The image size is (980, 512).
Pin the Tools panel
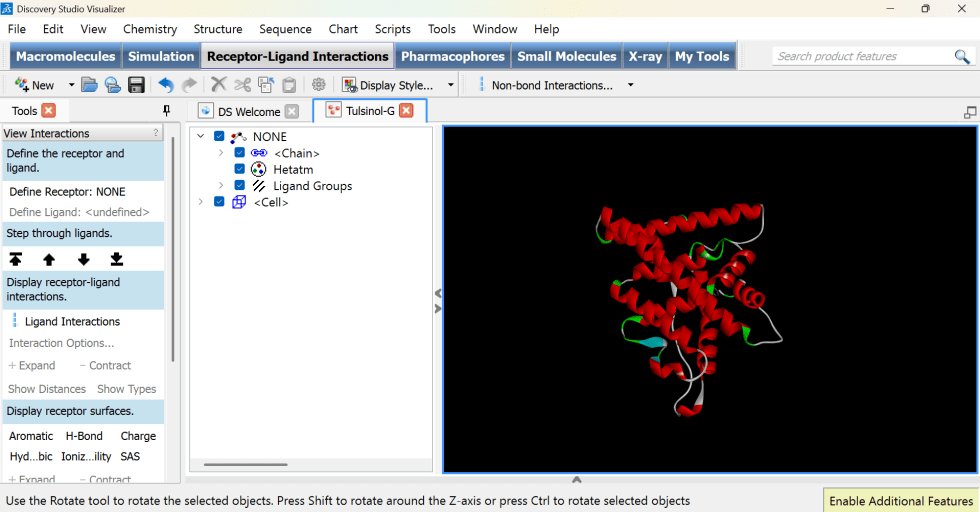coord(166,111)
